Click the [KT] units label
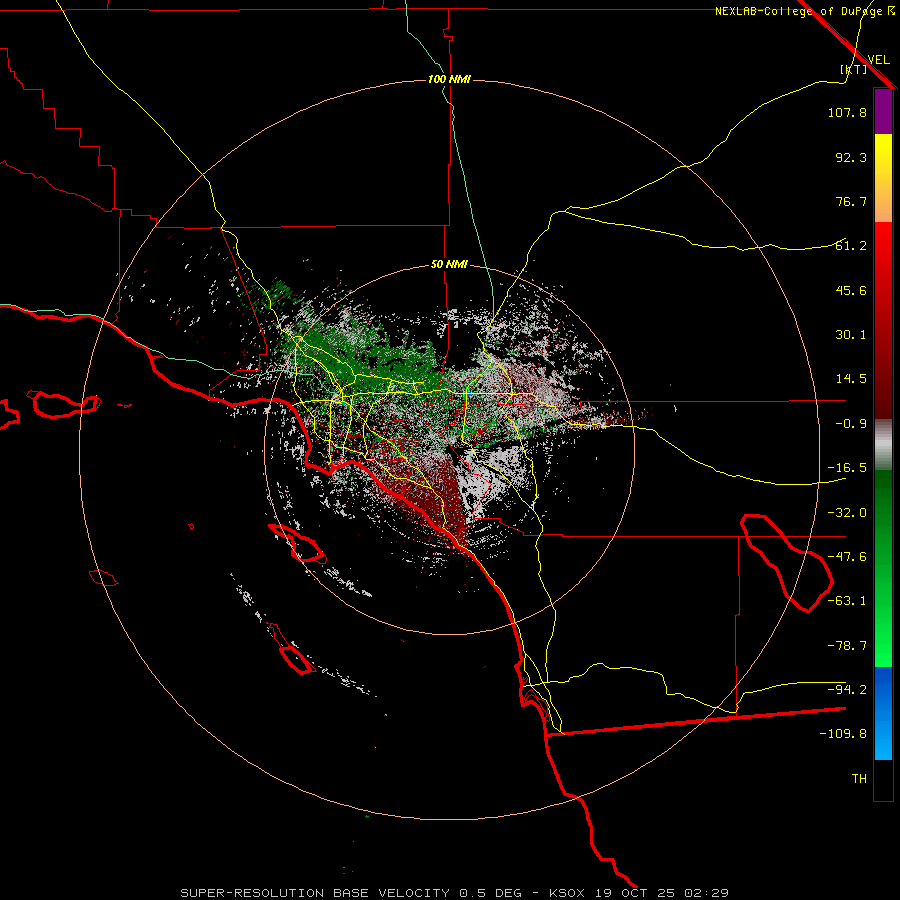The image size is (900, 900). point(853,69)
